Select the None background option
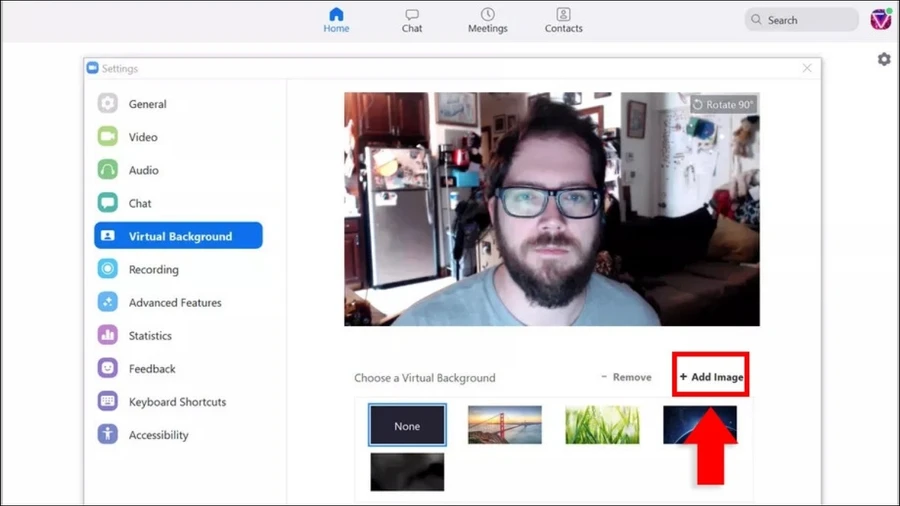Viewport: 900px width, 506px height. tap(407, 425)
